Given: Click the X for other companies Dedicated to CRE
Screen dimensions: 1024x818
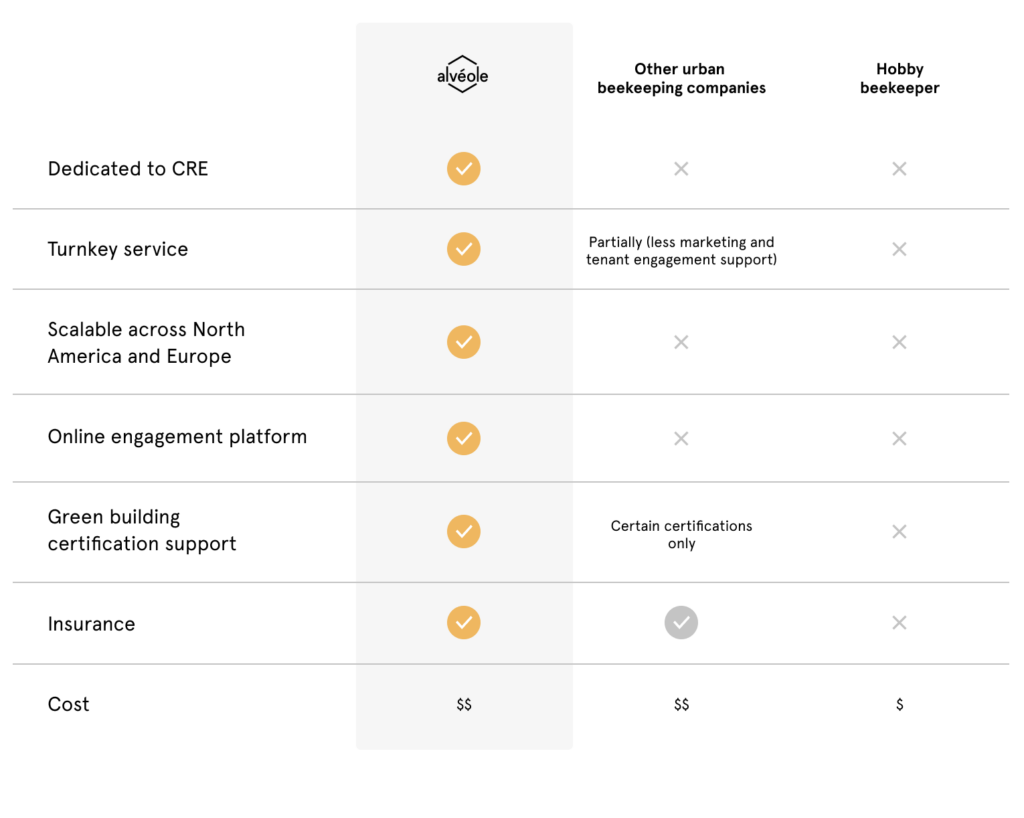Looking at the screenshot, I should (681, 168).
